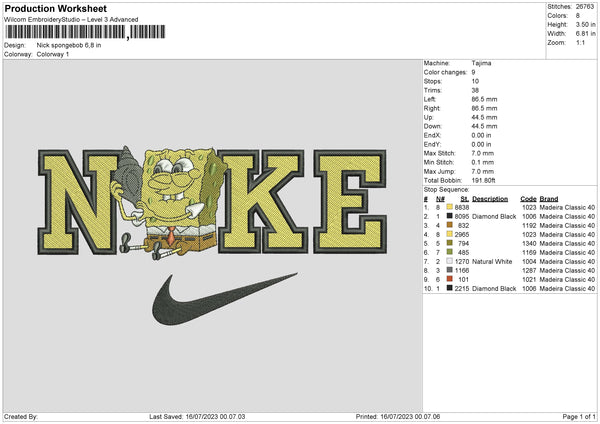The height and width of the screenshot is (424, 600).
Task: Click the Zoom value '1:1'
Action: click(580, 42)
